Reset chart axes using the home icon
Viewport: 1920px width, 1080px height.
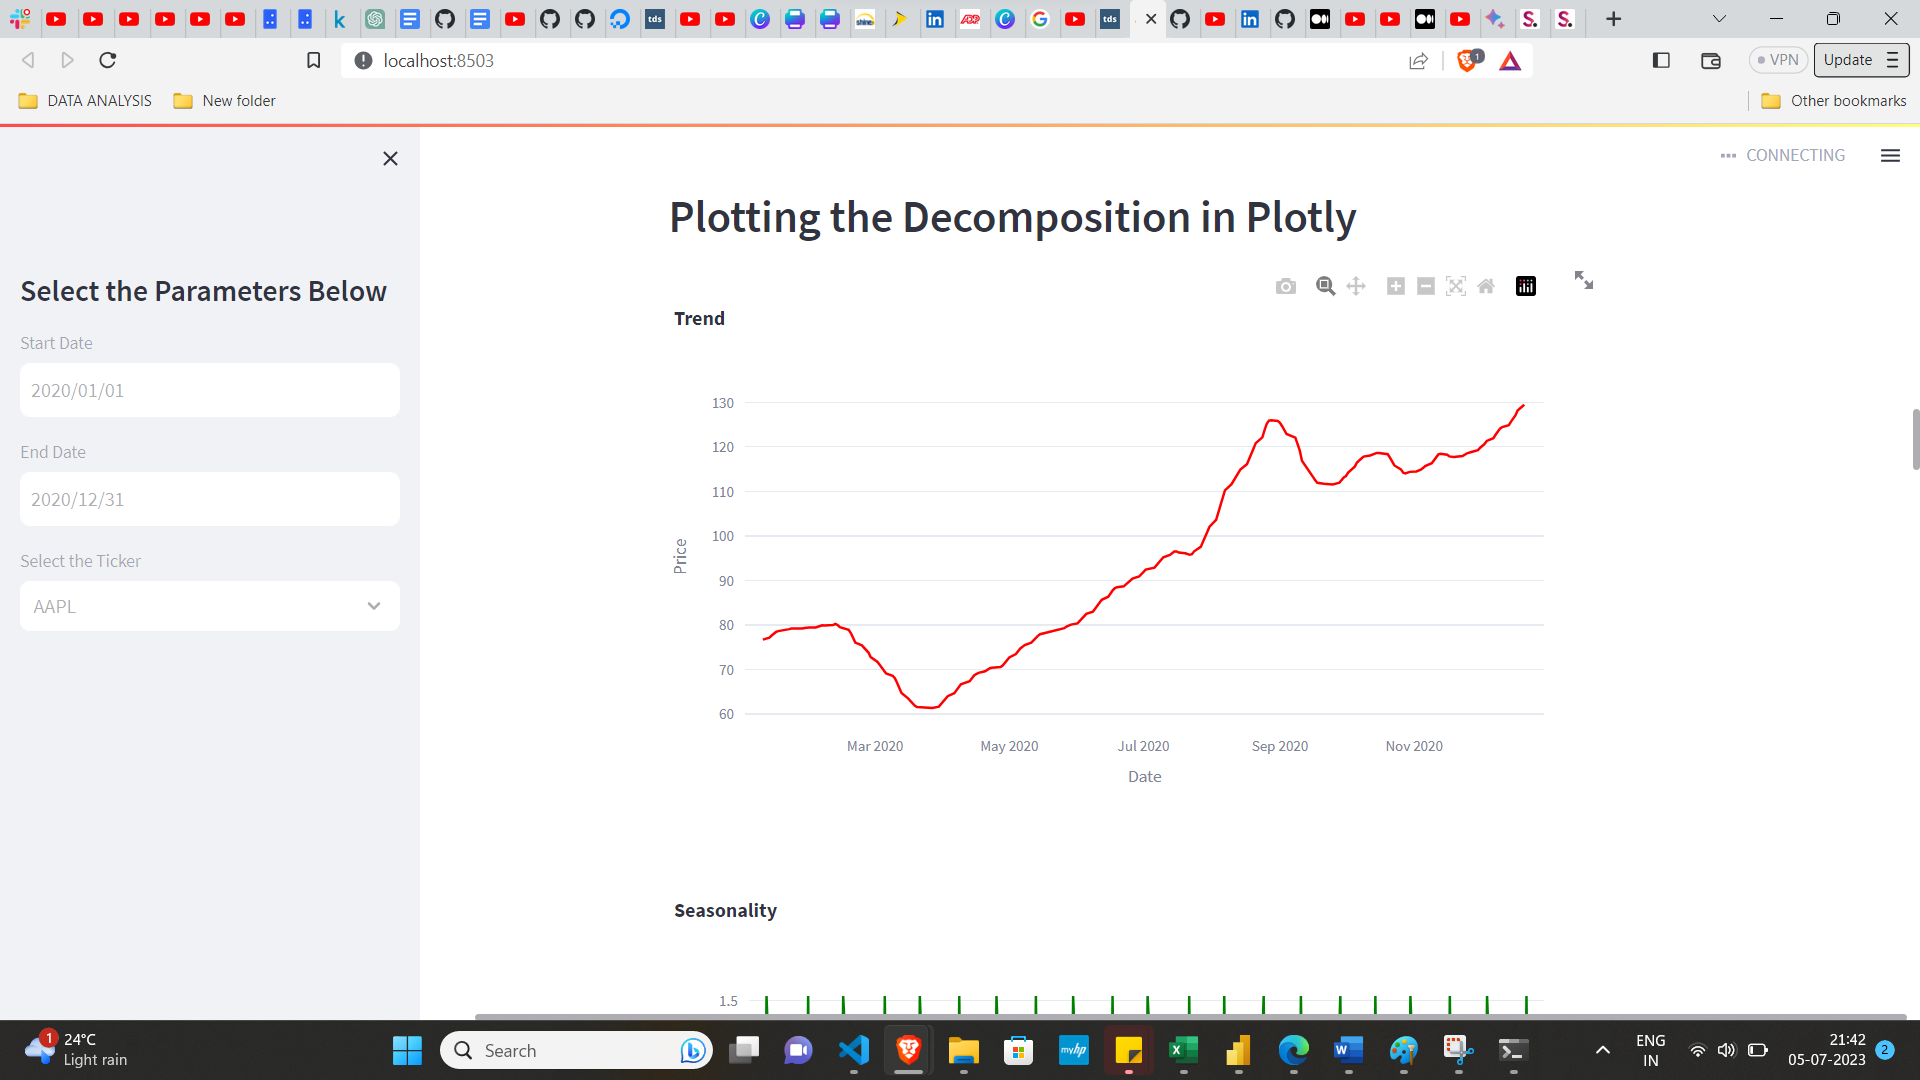coord(1486,286)
